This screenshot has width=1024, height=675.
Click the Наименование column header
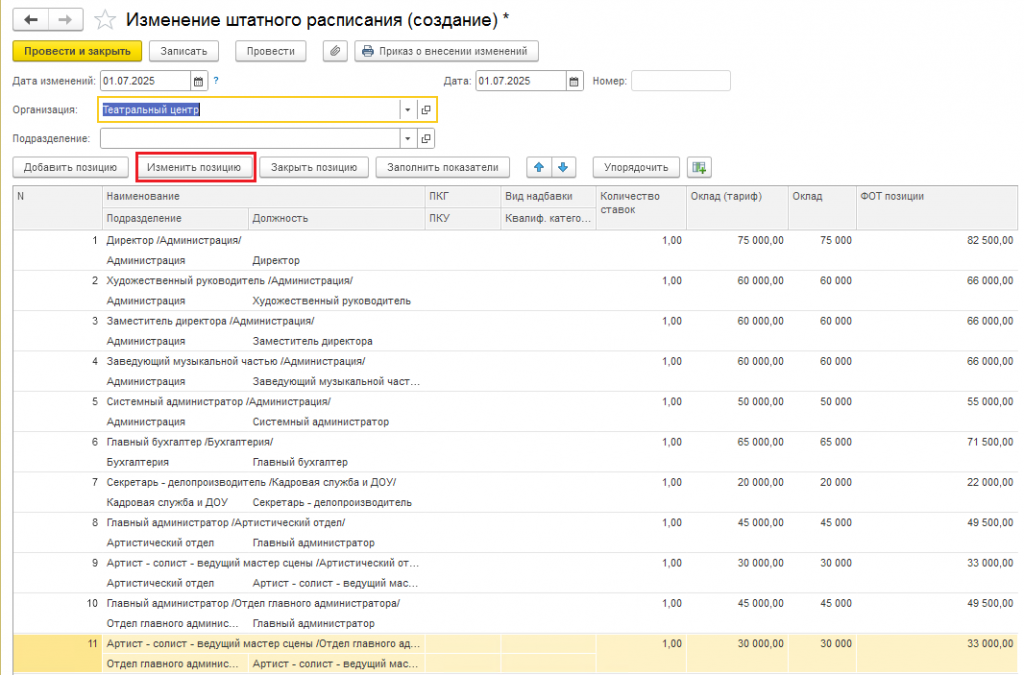pyautogui.click(x=264, y=196)
